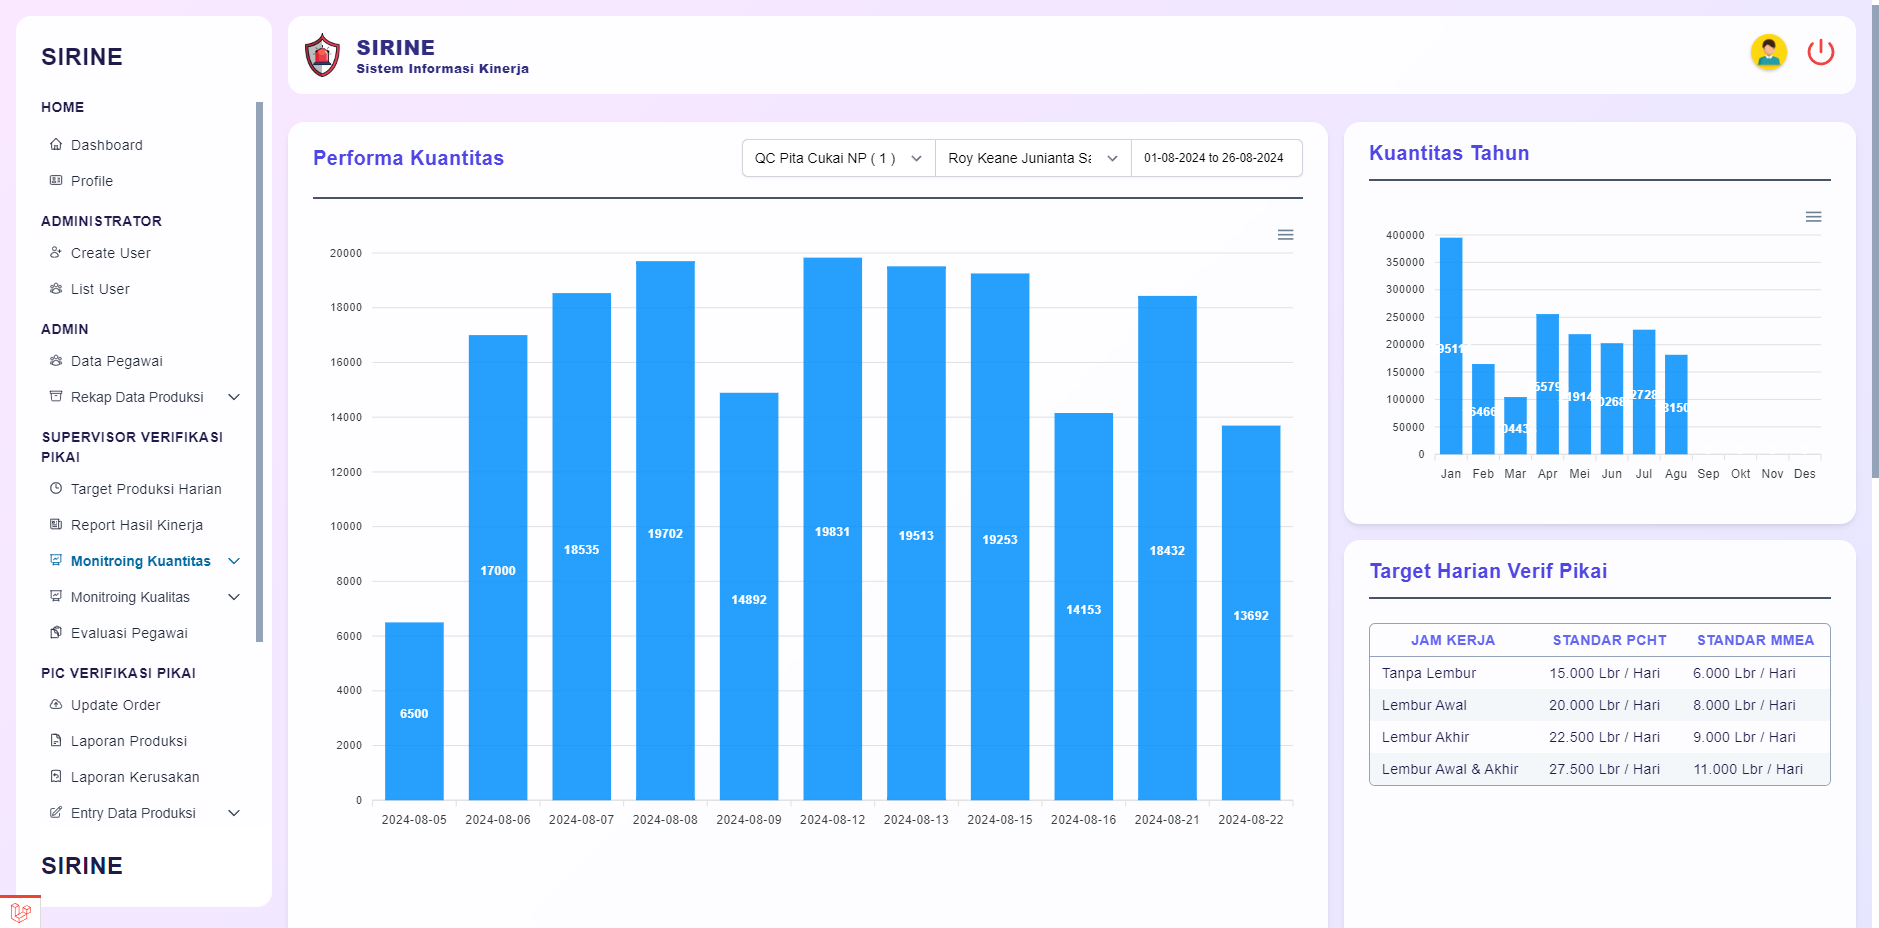Collapse the Monitroing Kuantitas submenu chevron
Screen dimensions: 1879x928
pyautogui.click(x=234, y=561)
